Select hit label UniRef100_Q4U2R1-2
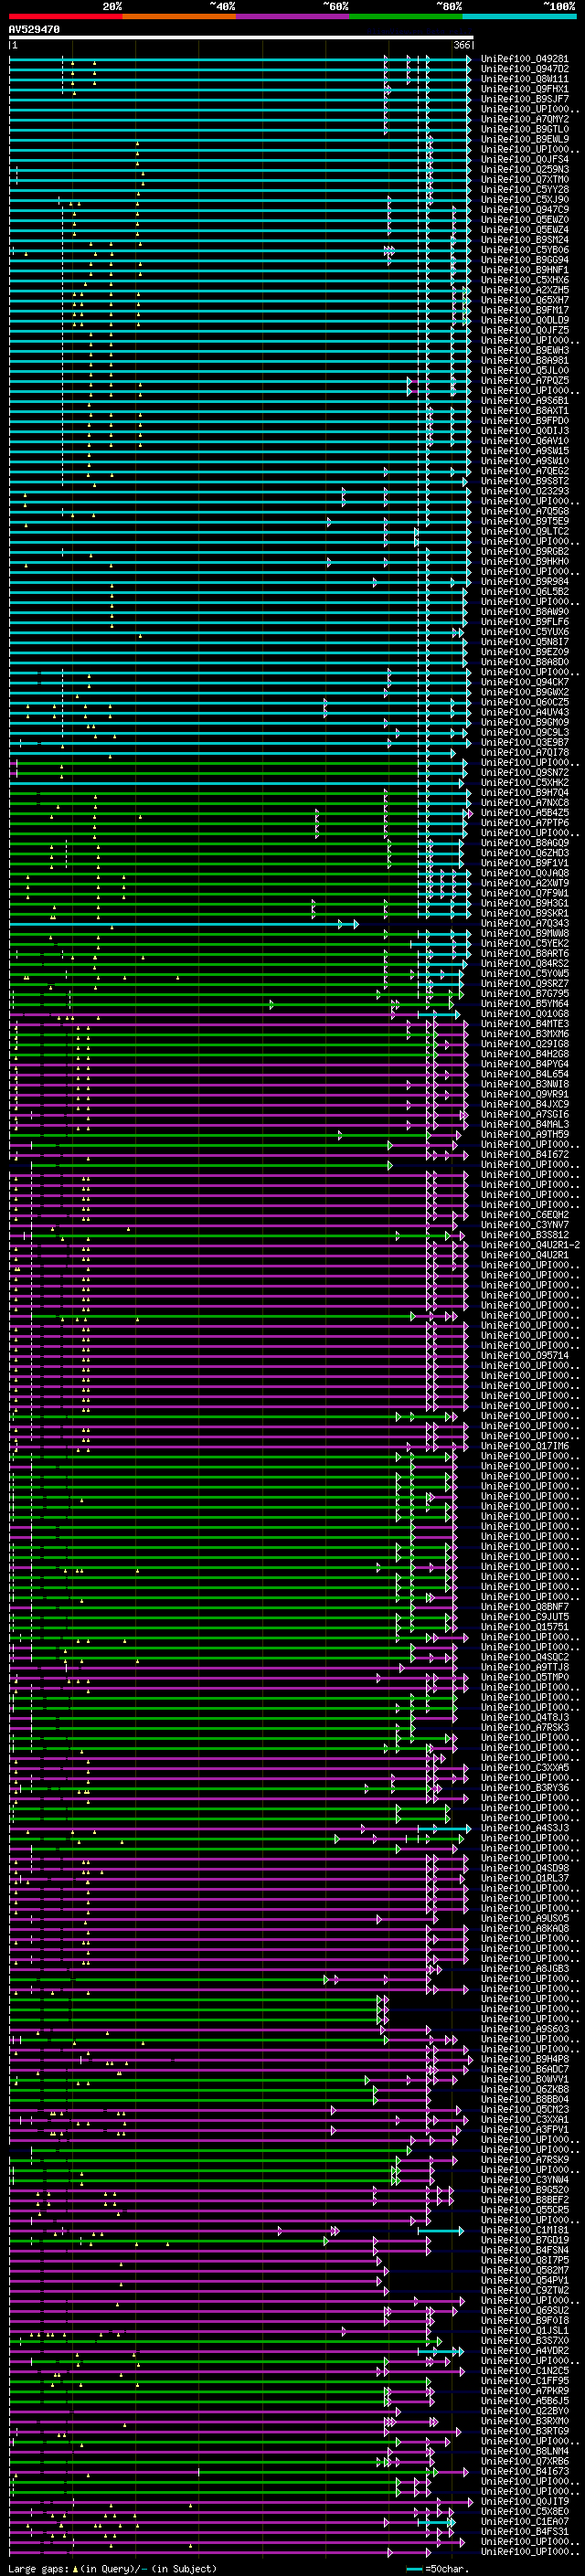This screenshot has height=2576, width=585. (x=530, y=1245)
